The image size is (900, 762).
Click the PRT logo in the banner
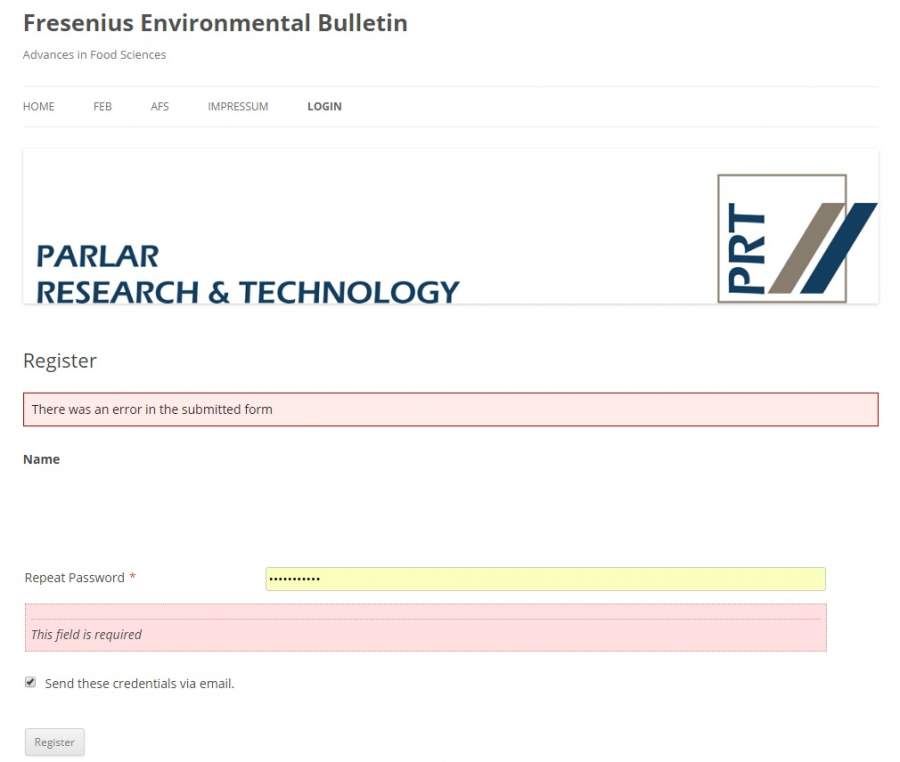coord(797,238)
